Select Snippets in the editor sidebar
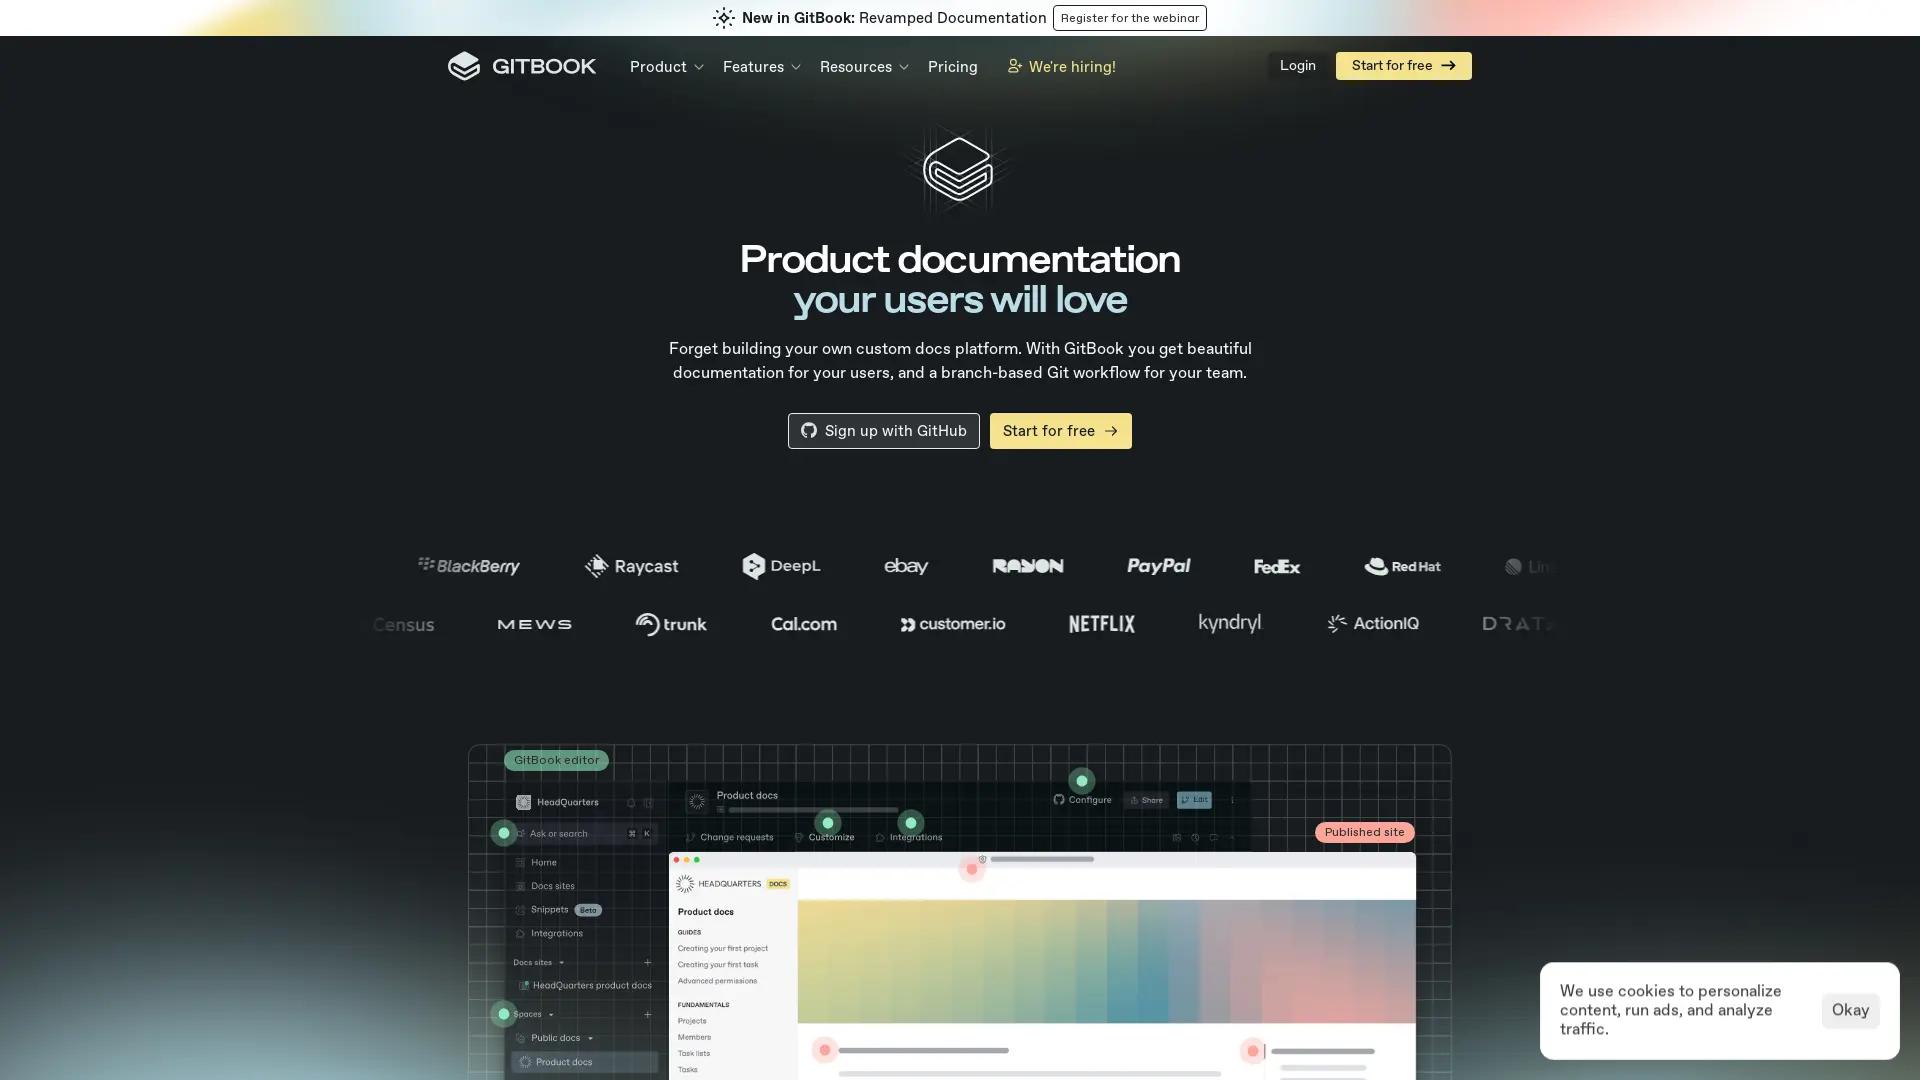The image size is (1920, 1080). (x=548, y=909)
